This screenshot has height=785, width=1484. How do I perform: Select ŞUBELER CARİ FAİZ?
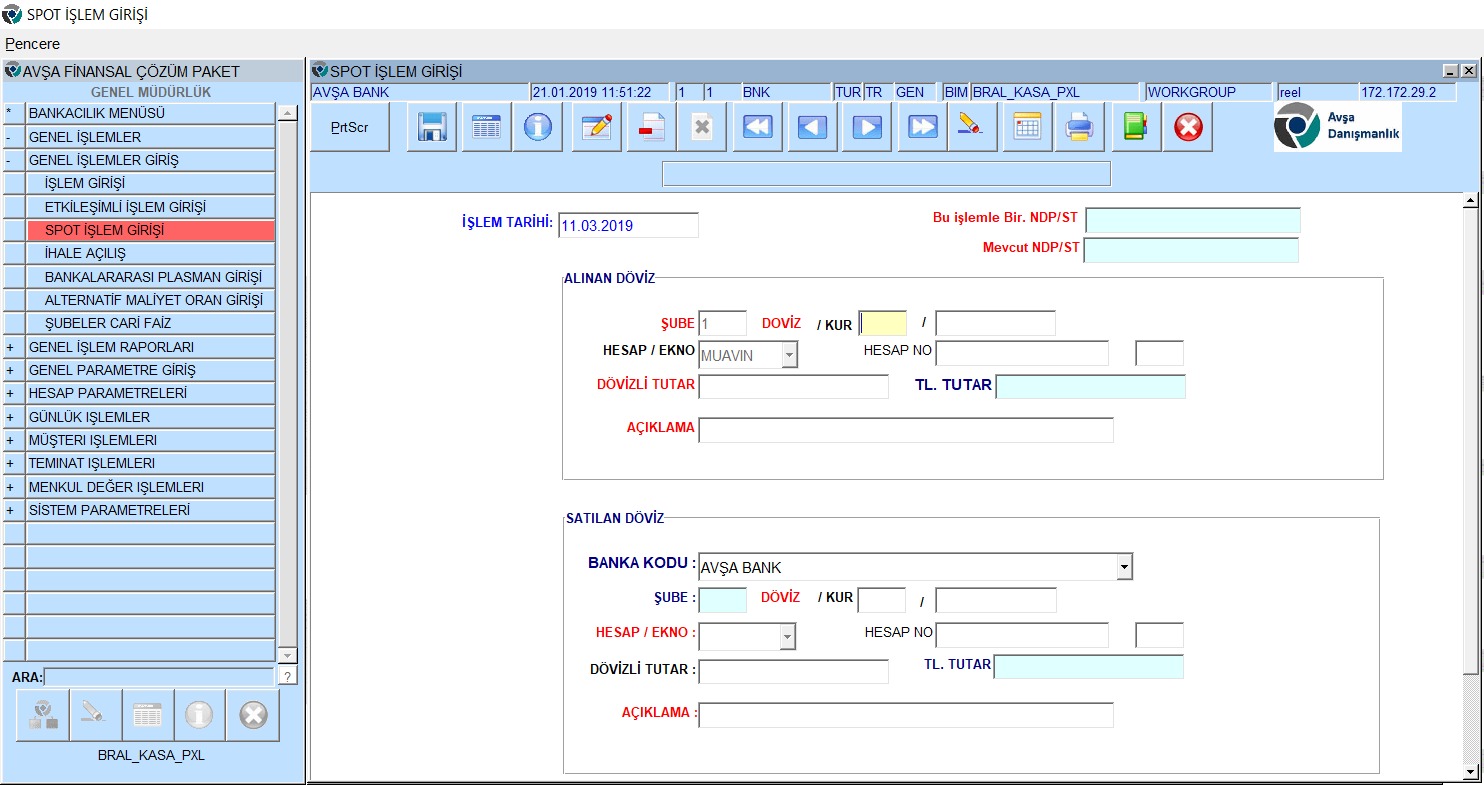point(150,324)
